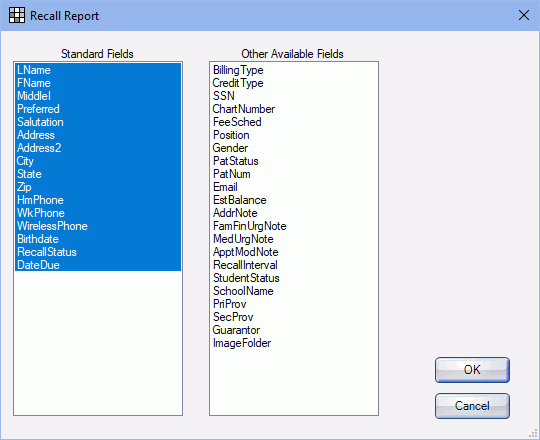The width and height of the screenshot is (540, 440).
Task: Choose EstBalance field
Action: (x=294, y=200)
